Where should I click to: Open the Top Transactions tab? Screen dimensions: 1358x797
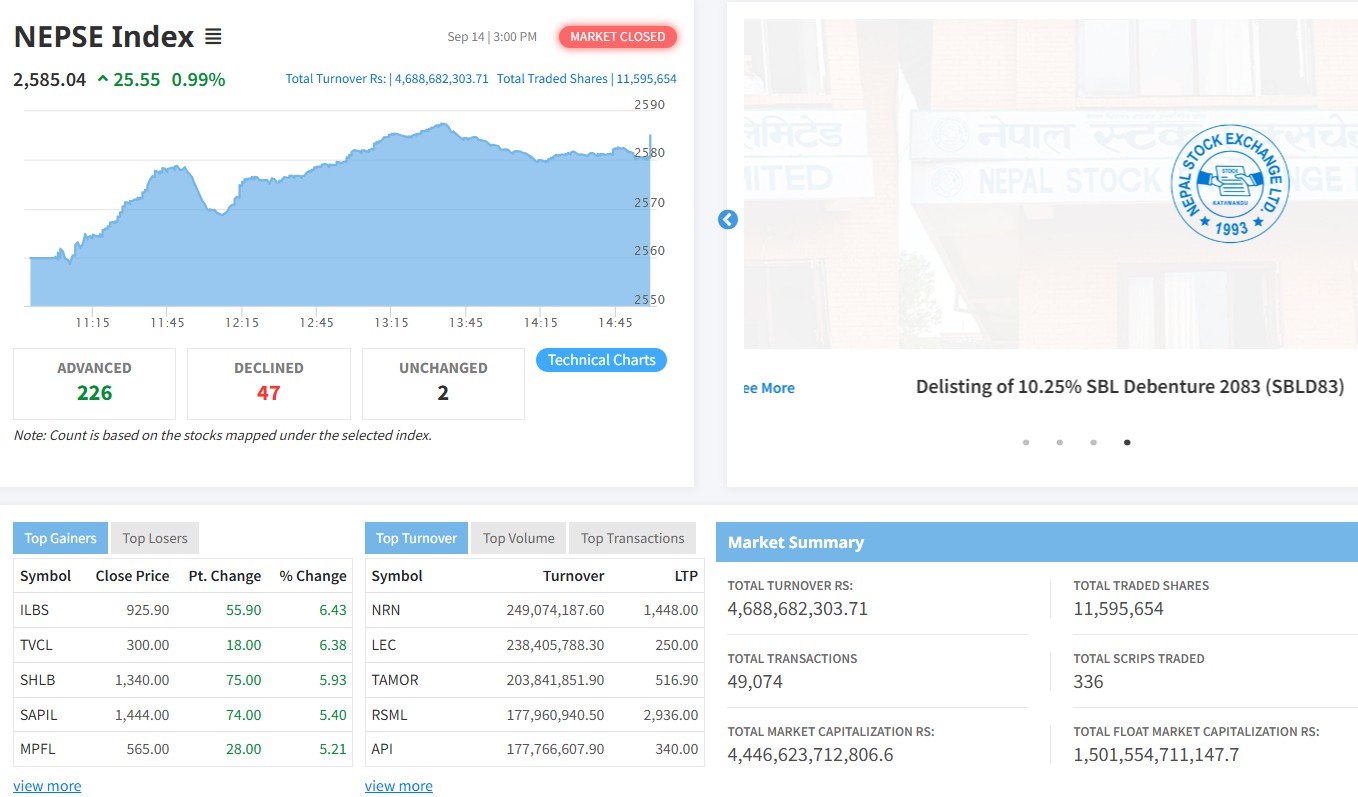(632, 538)
